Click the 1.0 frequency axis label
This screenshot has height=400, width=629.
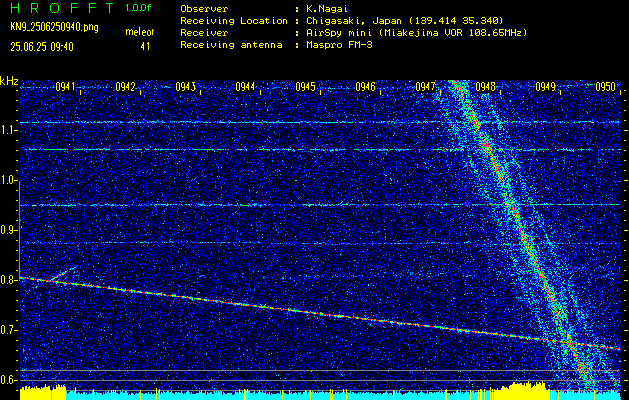pyautogui.click(x=8, y=180)
